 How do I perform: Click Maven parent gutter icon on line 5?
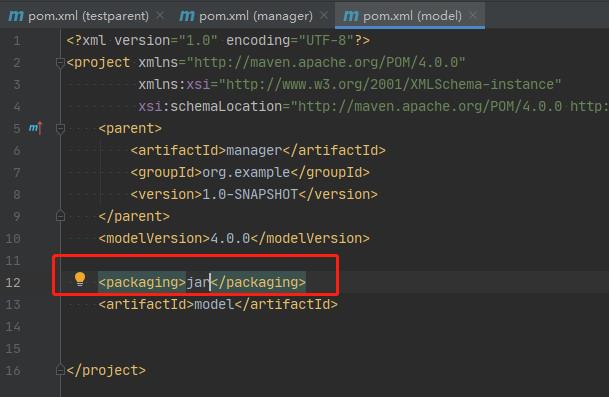pos(35,127)
